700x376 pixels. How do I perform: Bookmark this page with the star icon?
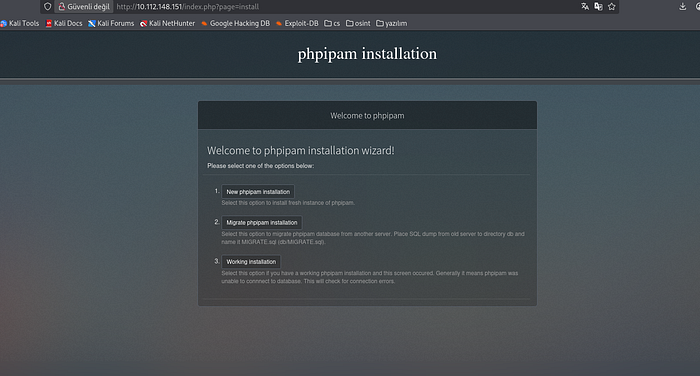coord(612,6)
